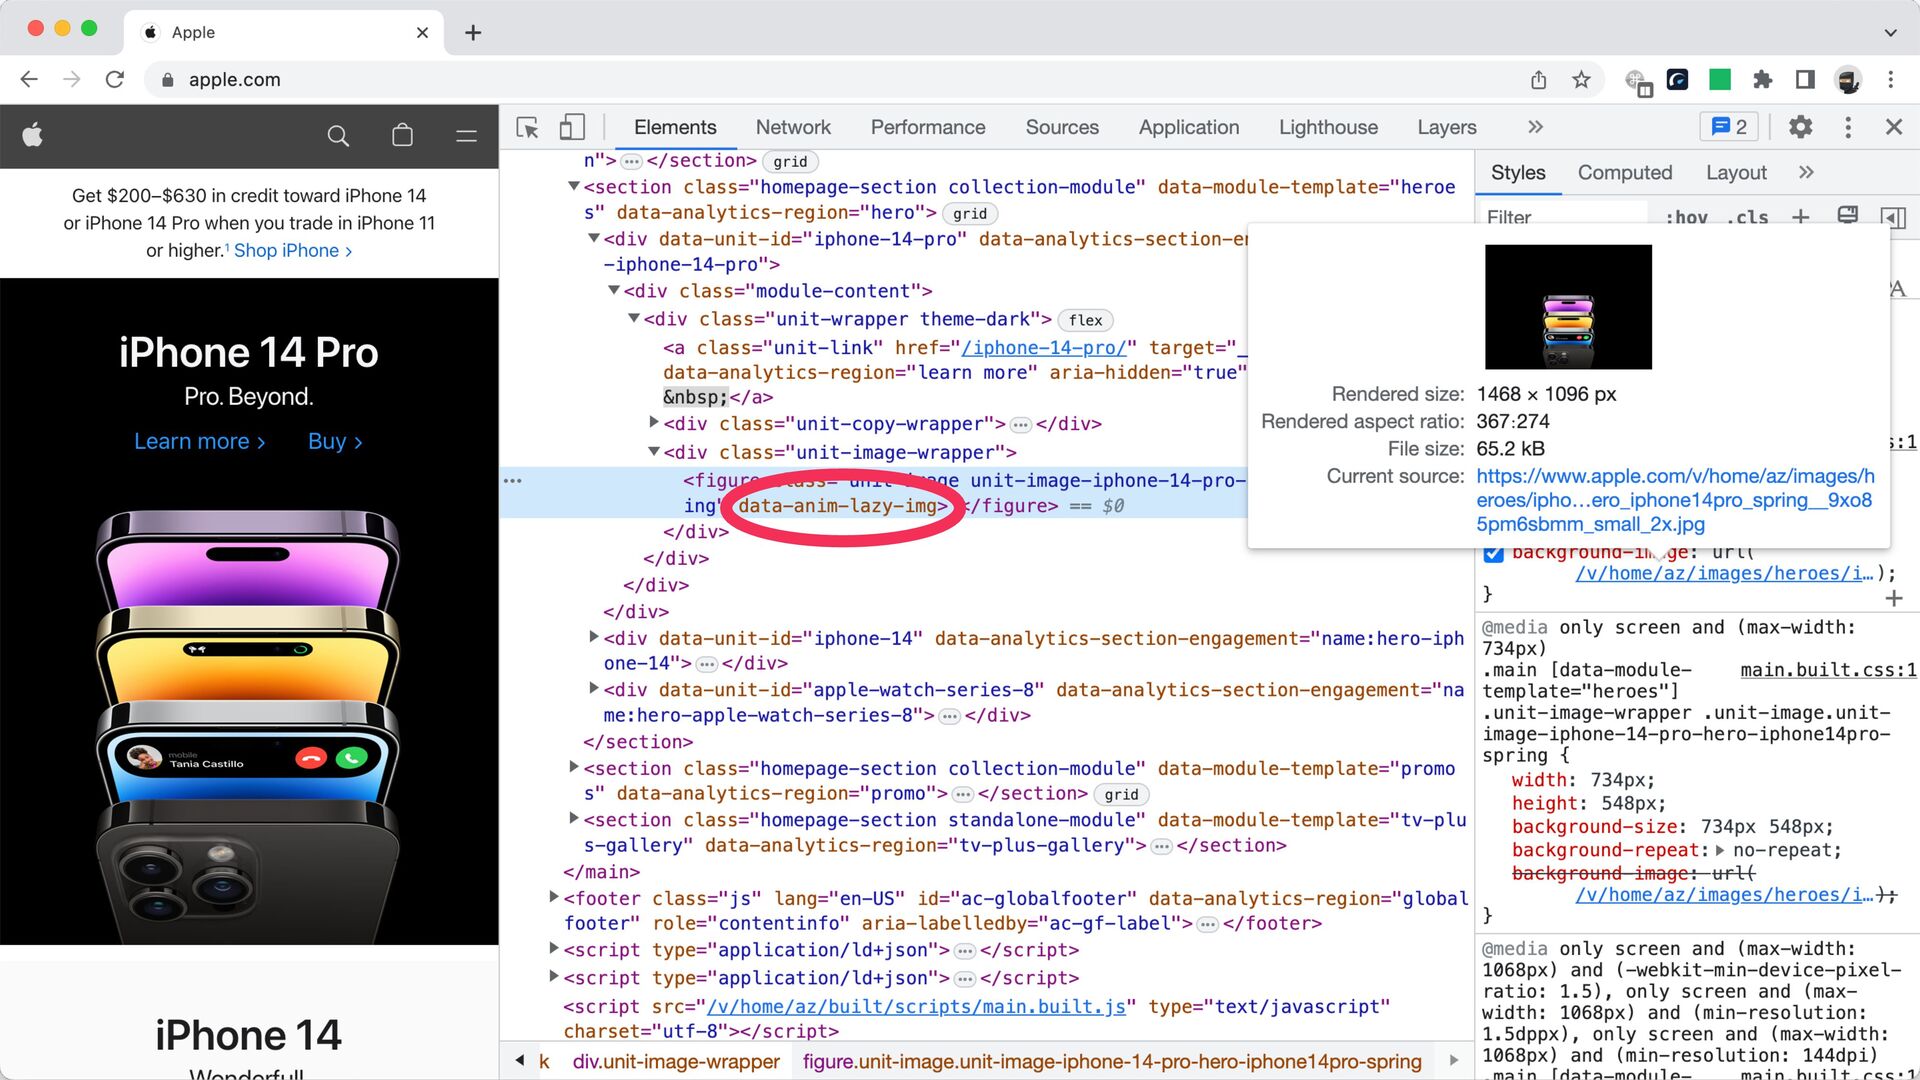Open the Extensions puzzle icon
The image size is (1920, 1080).
tap(1762, 79)
